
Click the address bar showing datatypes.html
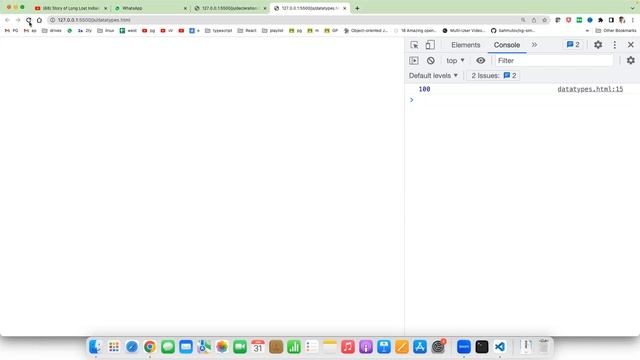click(x=286, y=20)
